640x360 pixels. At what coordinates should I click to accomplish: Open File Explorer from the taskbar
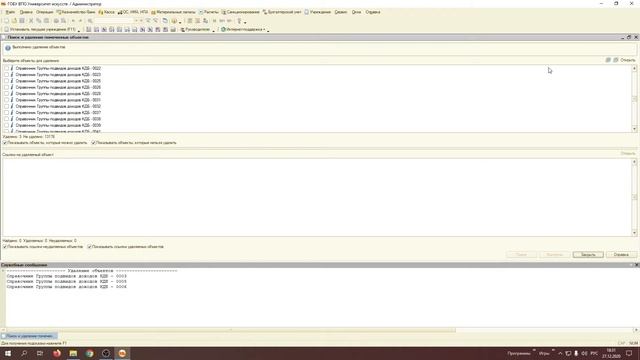tap(73, 353)
